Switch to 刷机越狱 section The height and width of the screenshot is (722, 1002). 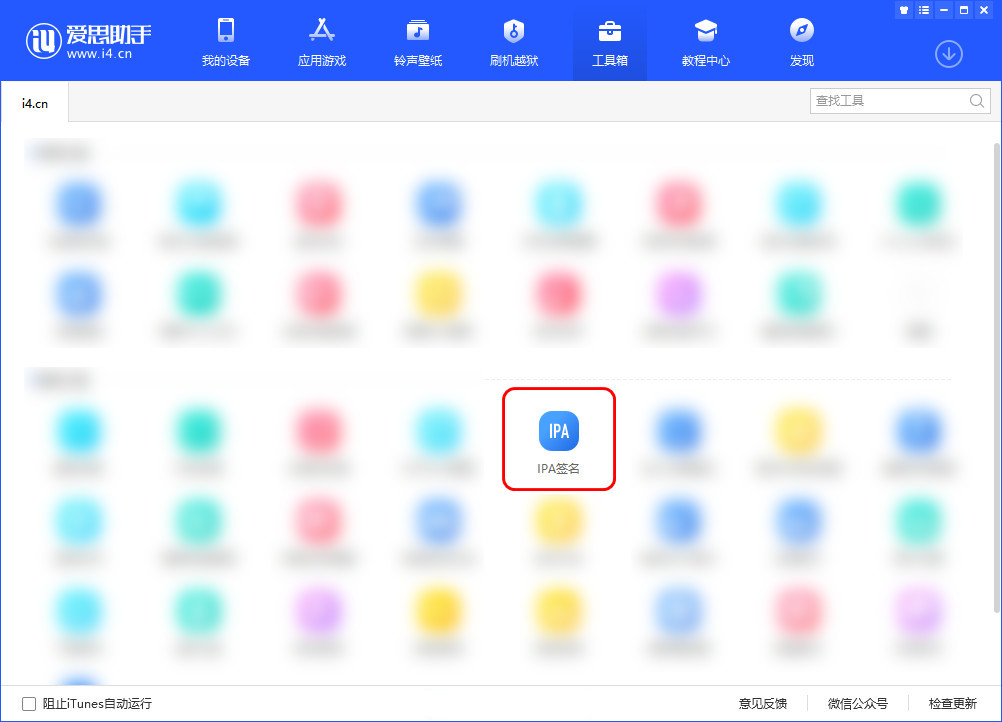tap(514, 42)
